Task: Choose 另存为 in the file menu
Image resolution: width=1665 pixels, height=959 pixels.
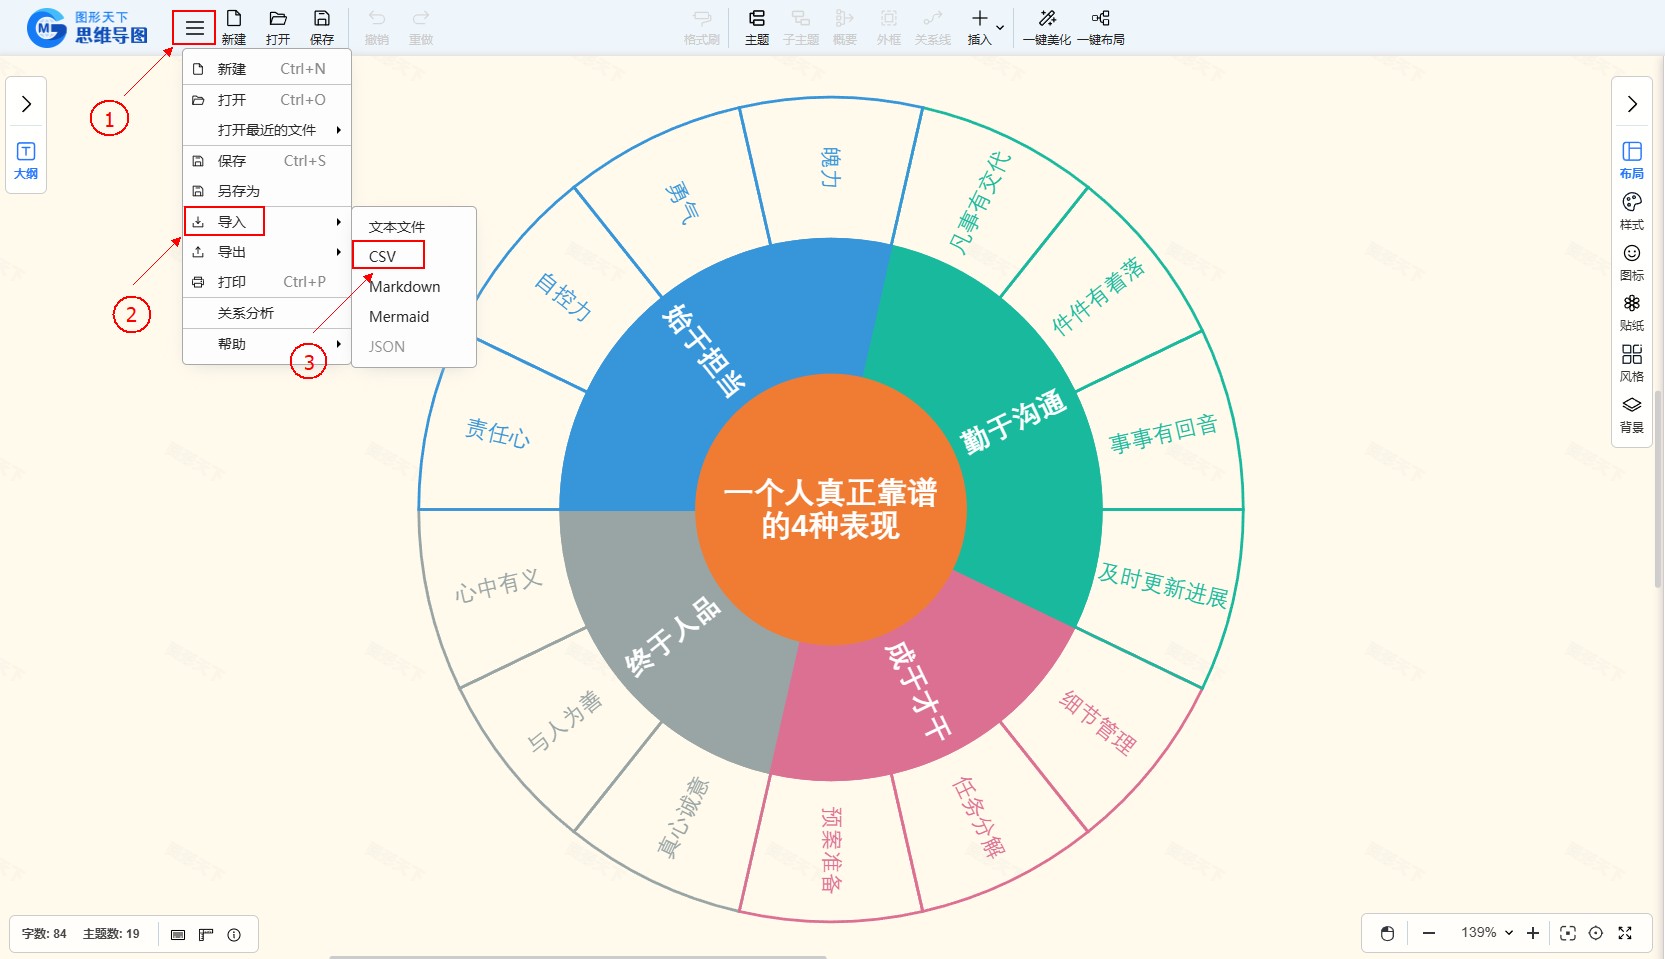Action: pyautogui.click(x=238, y=191)
